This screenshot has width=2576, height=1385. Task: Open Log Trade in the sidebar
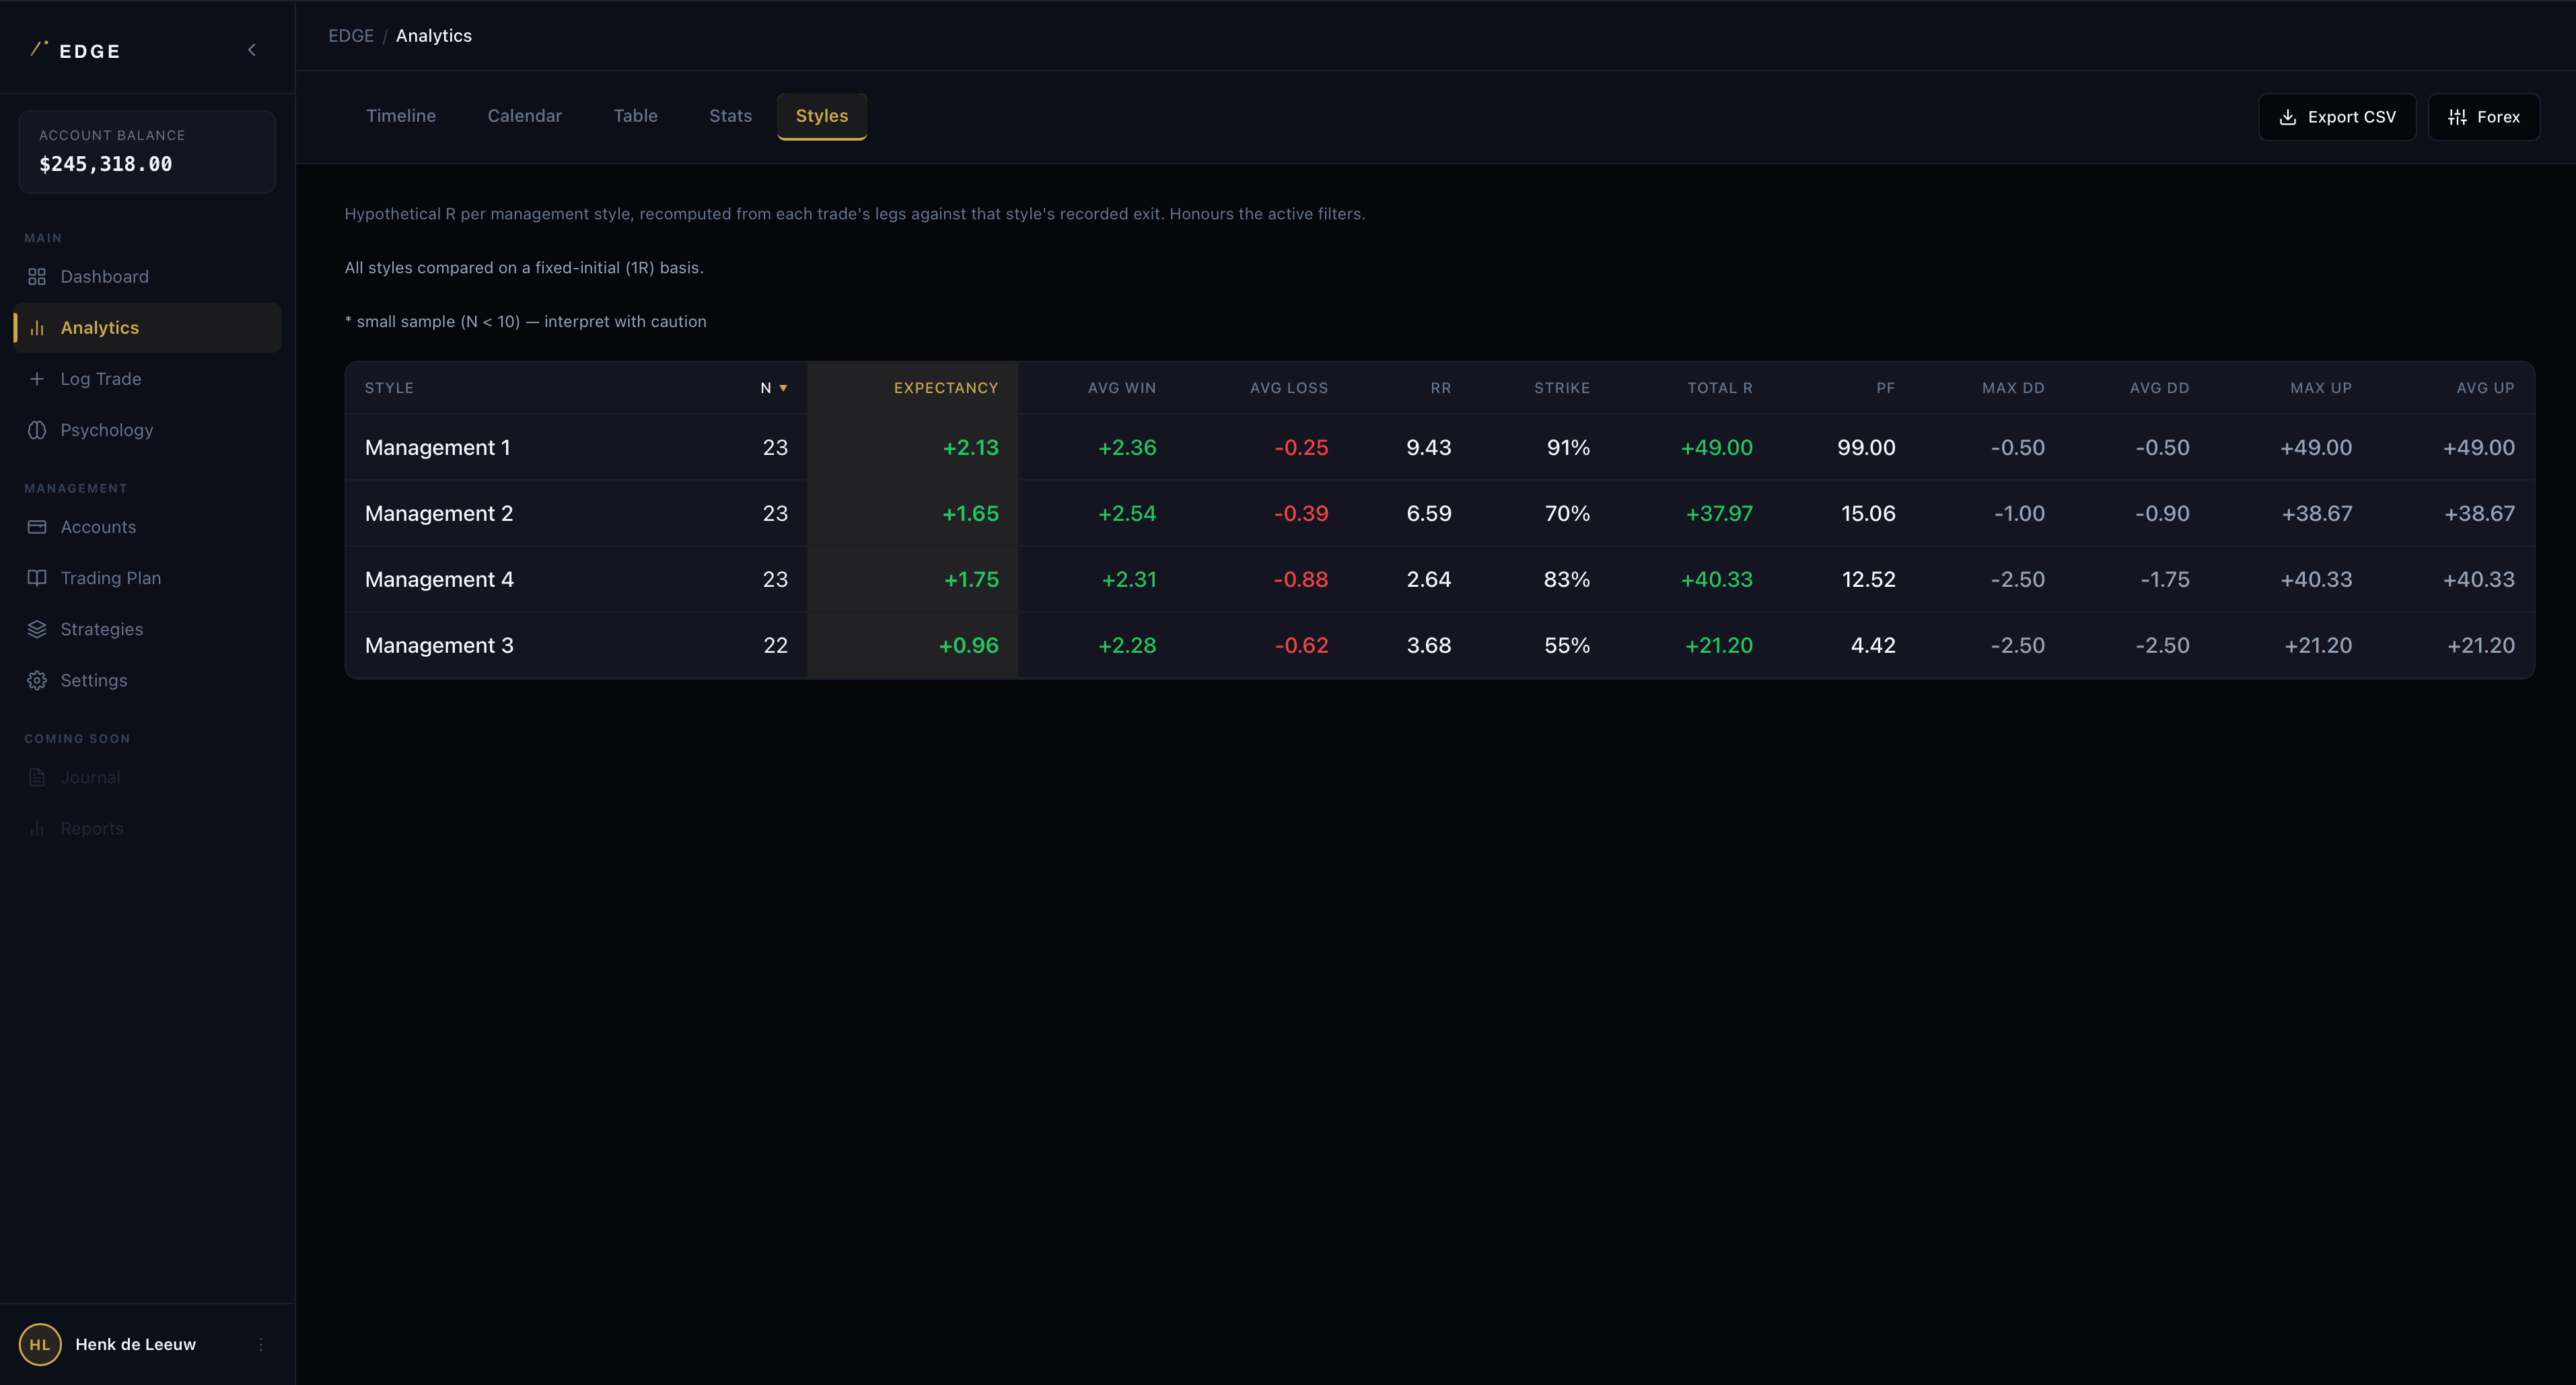coord(147,379)
